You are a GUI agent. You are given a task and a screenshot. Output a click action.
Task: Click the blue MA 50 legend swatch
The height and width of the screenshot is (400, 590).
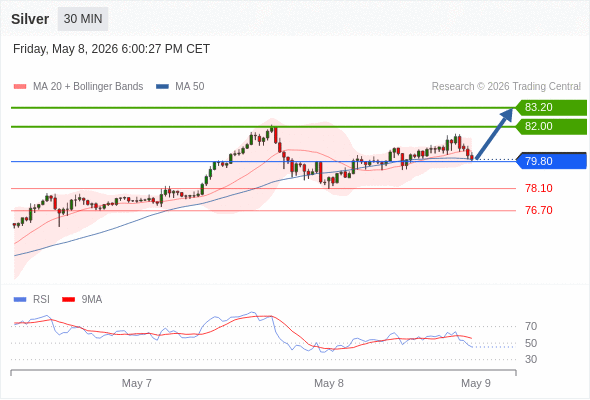click(162, 87)
